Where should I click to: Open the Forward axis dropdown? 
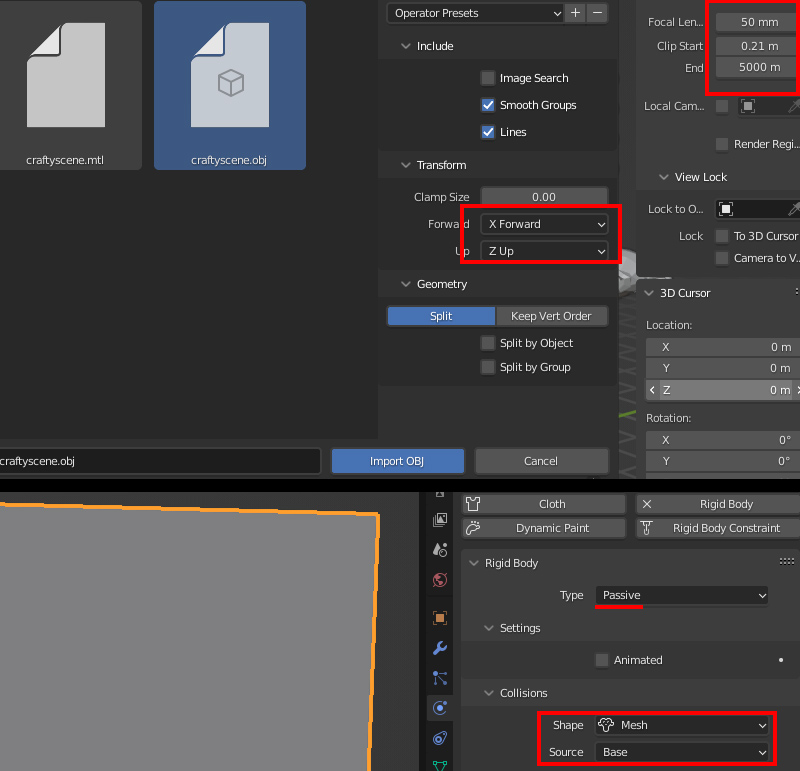(x=544, y=224)
